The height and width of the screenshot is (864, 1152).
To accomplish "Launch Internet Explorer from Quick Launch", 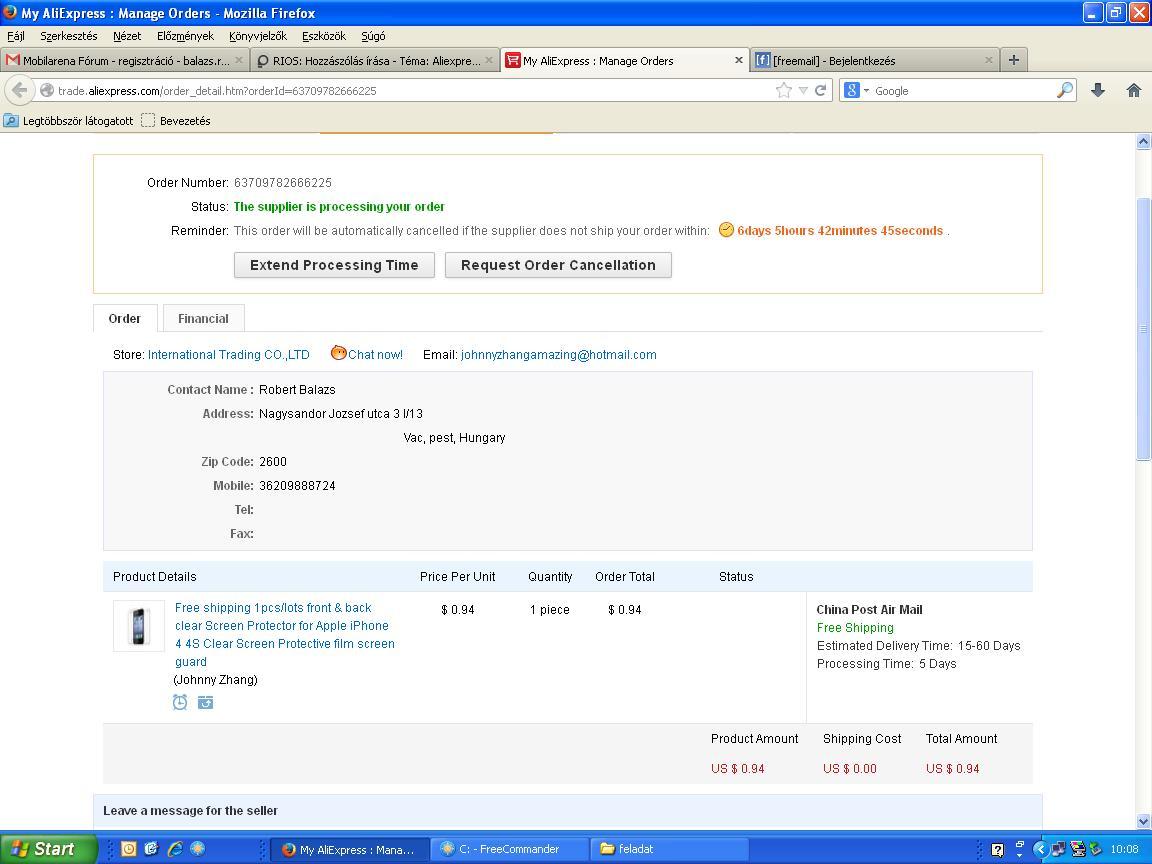I will (175, 849).
